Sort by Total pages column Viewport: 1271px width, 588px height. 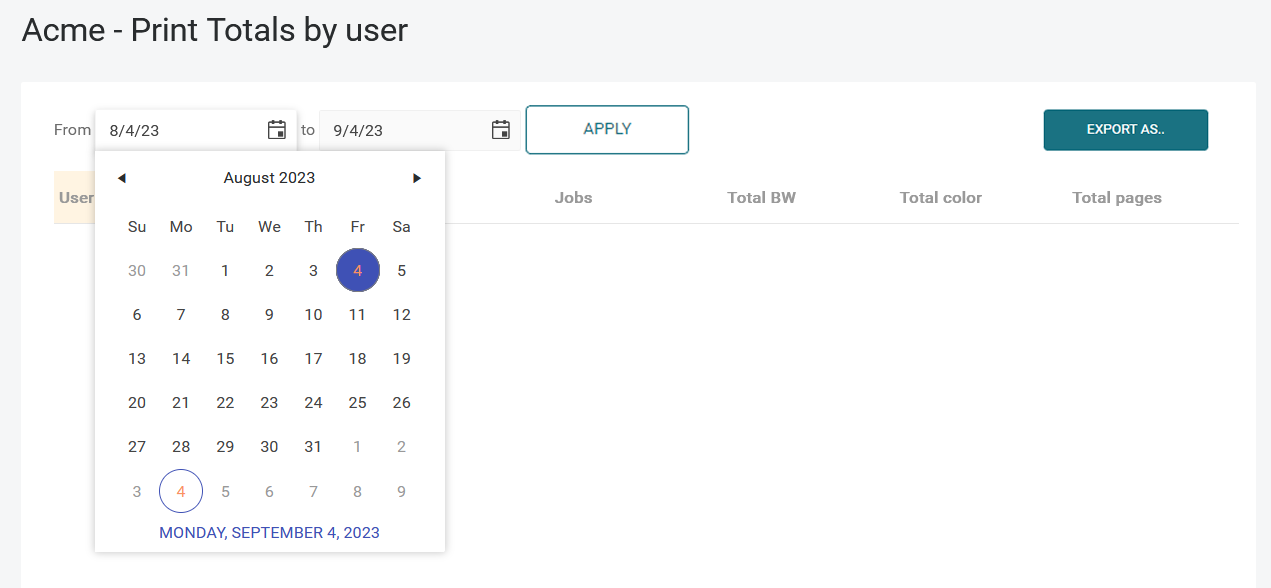coord(1116,198)
